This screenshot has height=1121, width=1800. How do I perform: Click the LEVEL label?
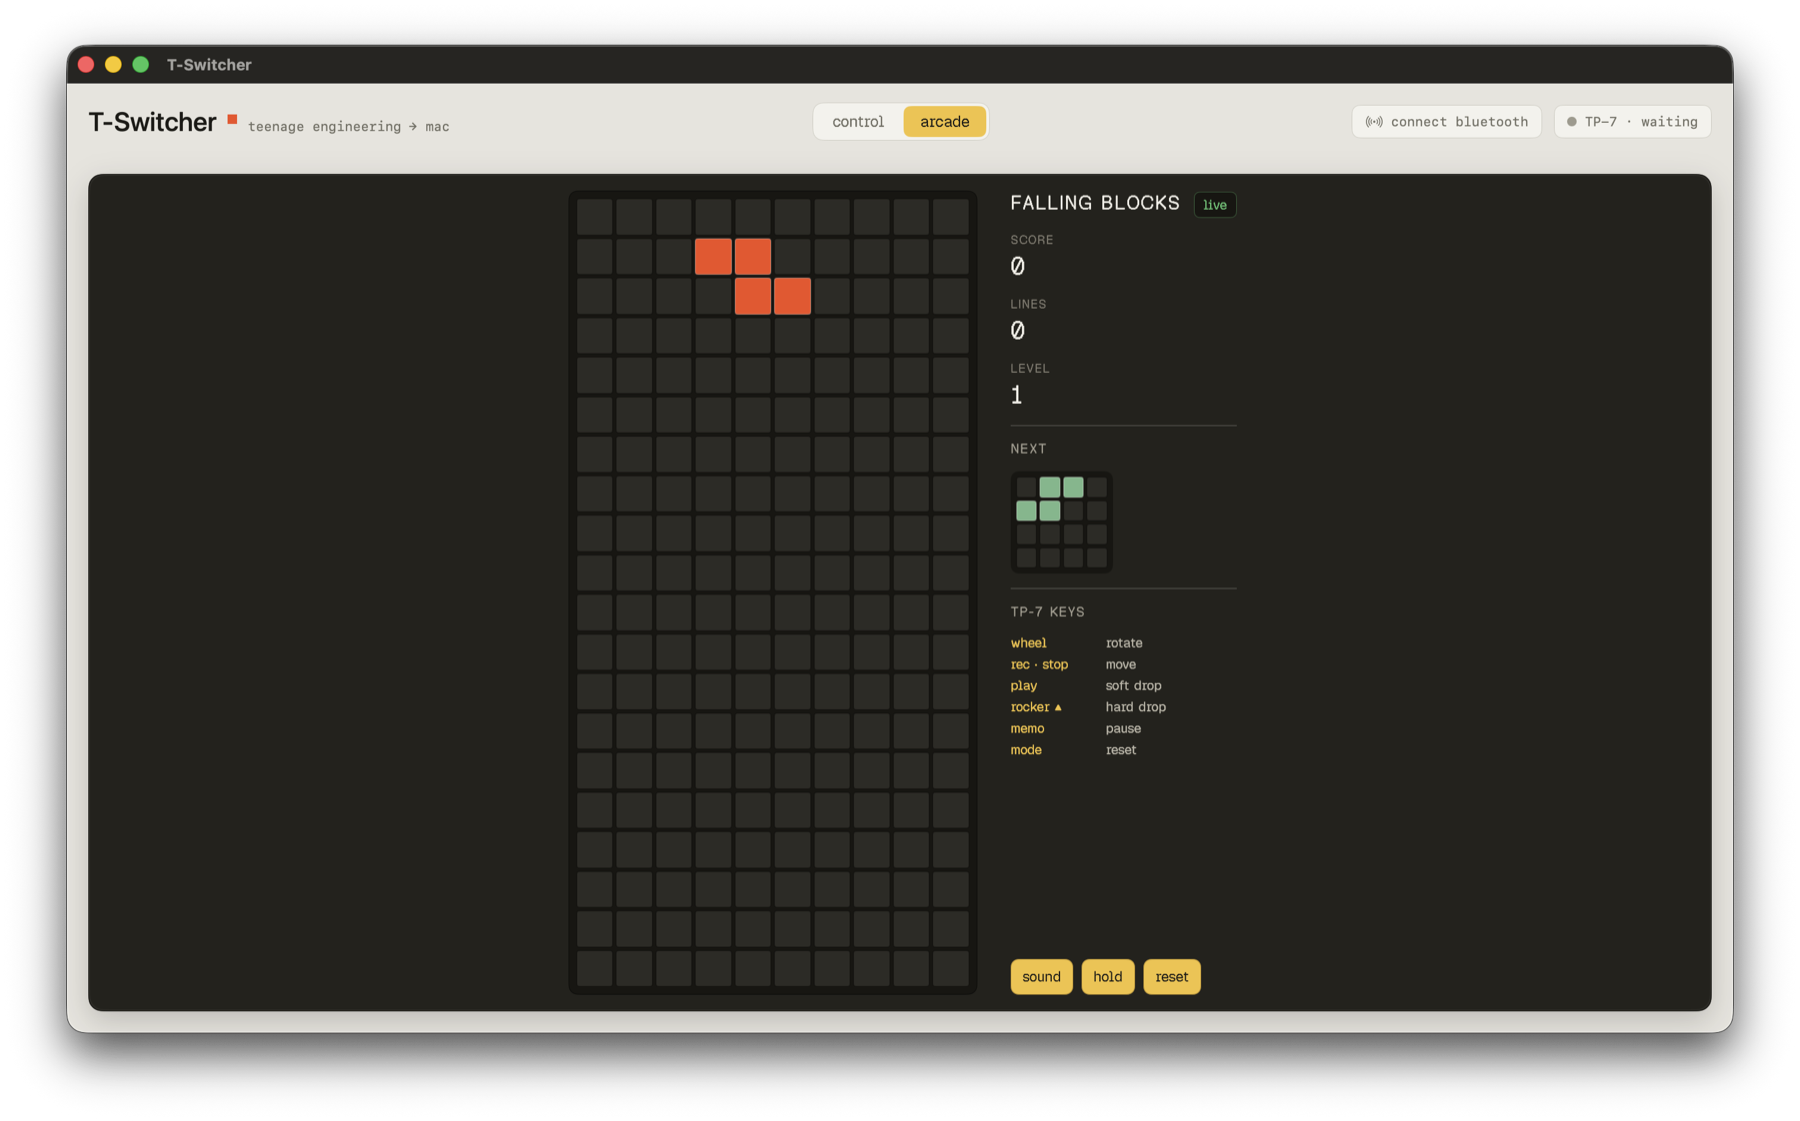coord(1029,368)
